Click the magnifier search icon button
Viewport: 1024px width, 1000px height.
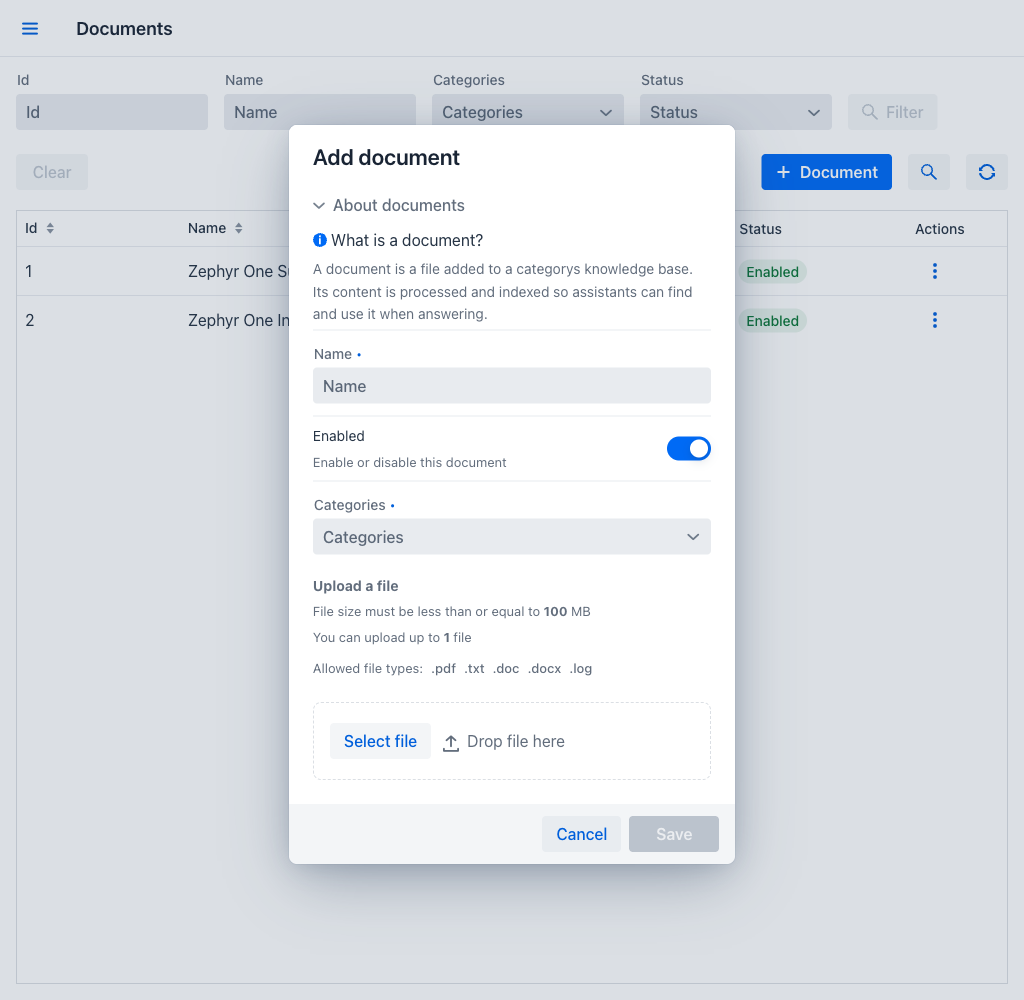click(x=929, y=172)
